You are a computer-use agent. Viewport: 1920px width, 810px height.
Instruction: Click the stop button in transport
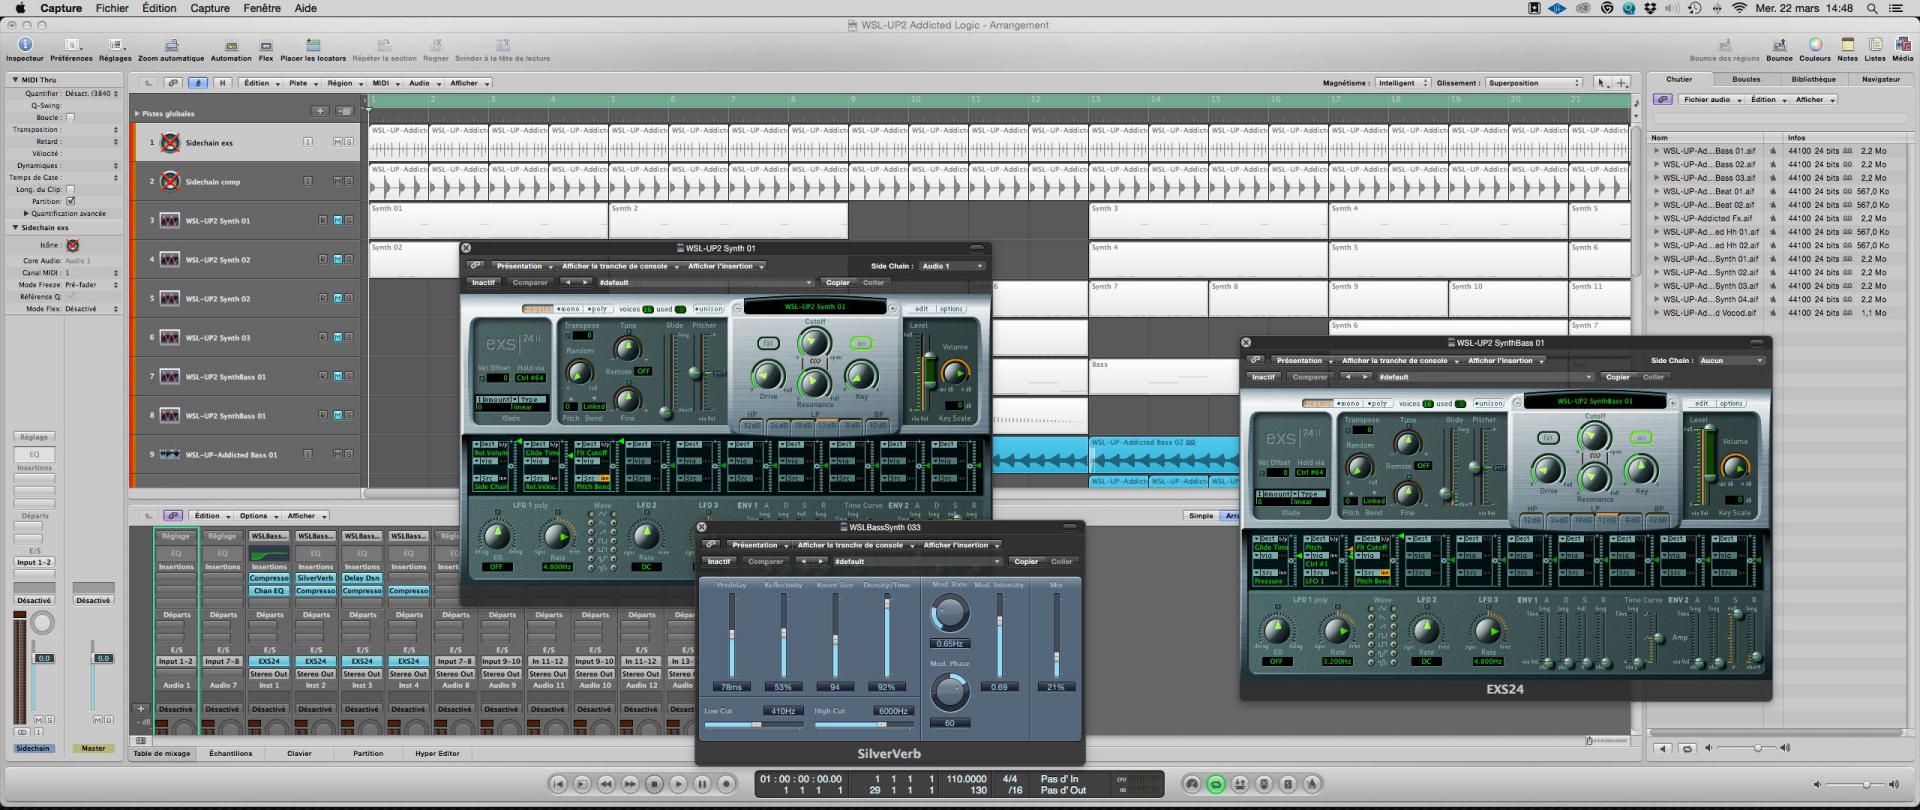(654, 784)
